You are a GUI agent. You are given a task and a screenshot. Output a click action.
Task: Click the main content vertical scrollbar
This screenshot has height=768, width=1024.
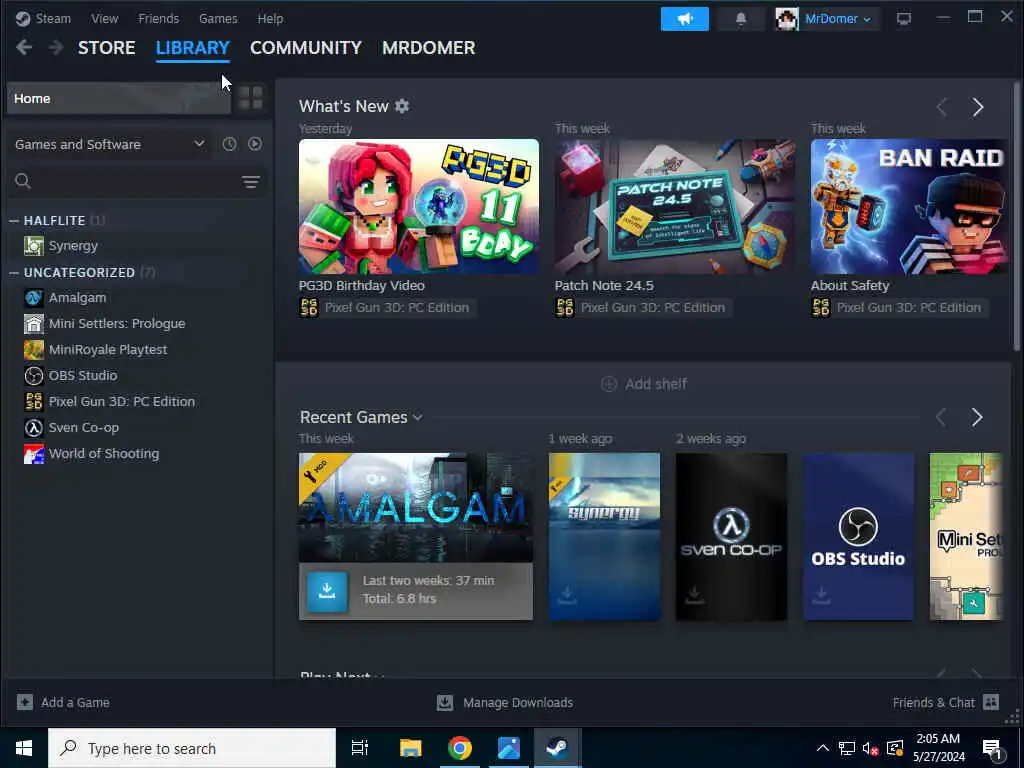(x=1016, y=219)
